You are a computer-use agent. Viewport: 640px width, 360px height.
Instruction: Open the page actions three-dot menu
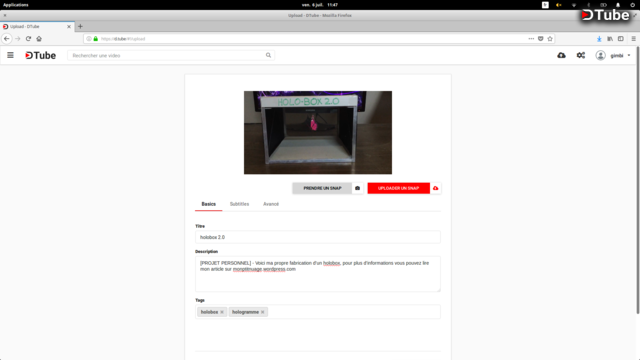tap(531, 39)
